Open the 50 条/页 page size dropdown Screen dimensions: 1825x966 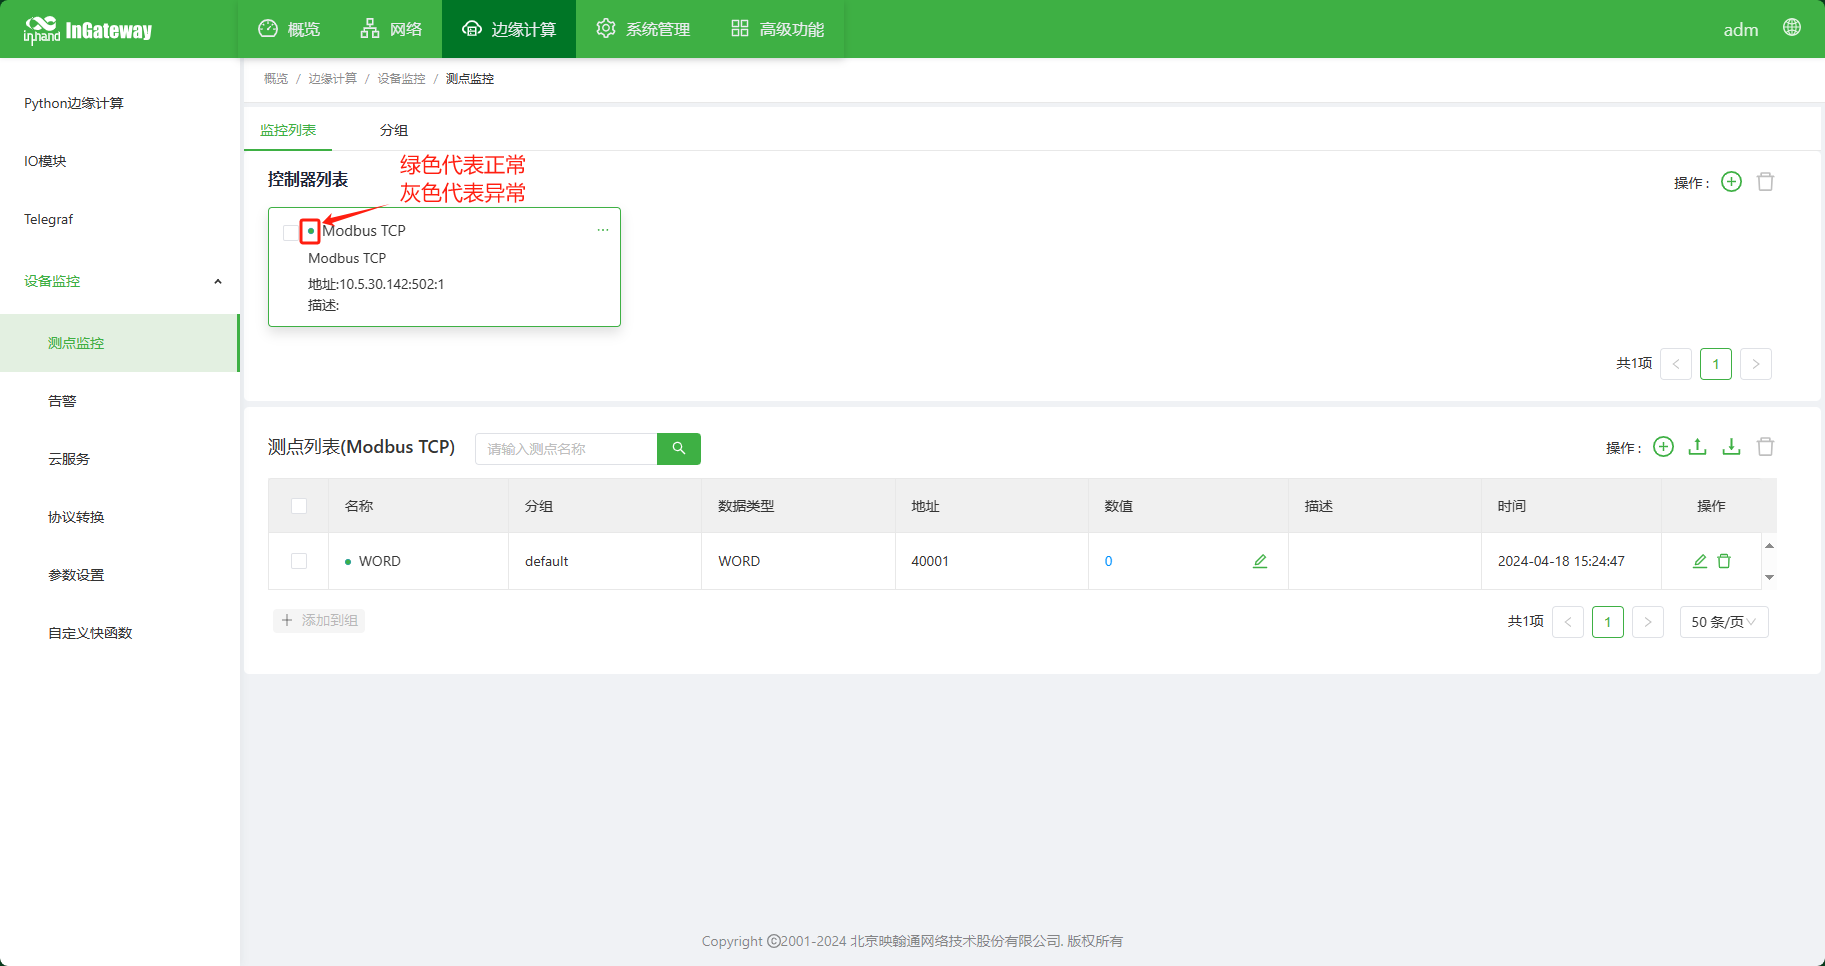pos(1724,622)
